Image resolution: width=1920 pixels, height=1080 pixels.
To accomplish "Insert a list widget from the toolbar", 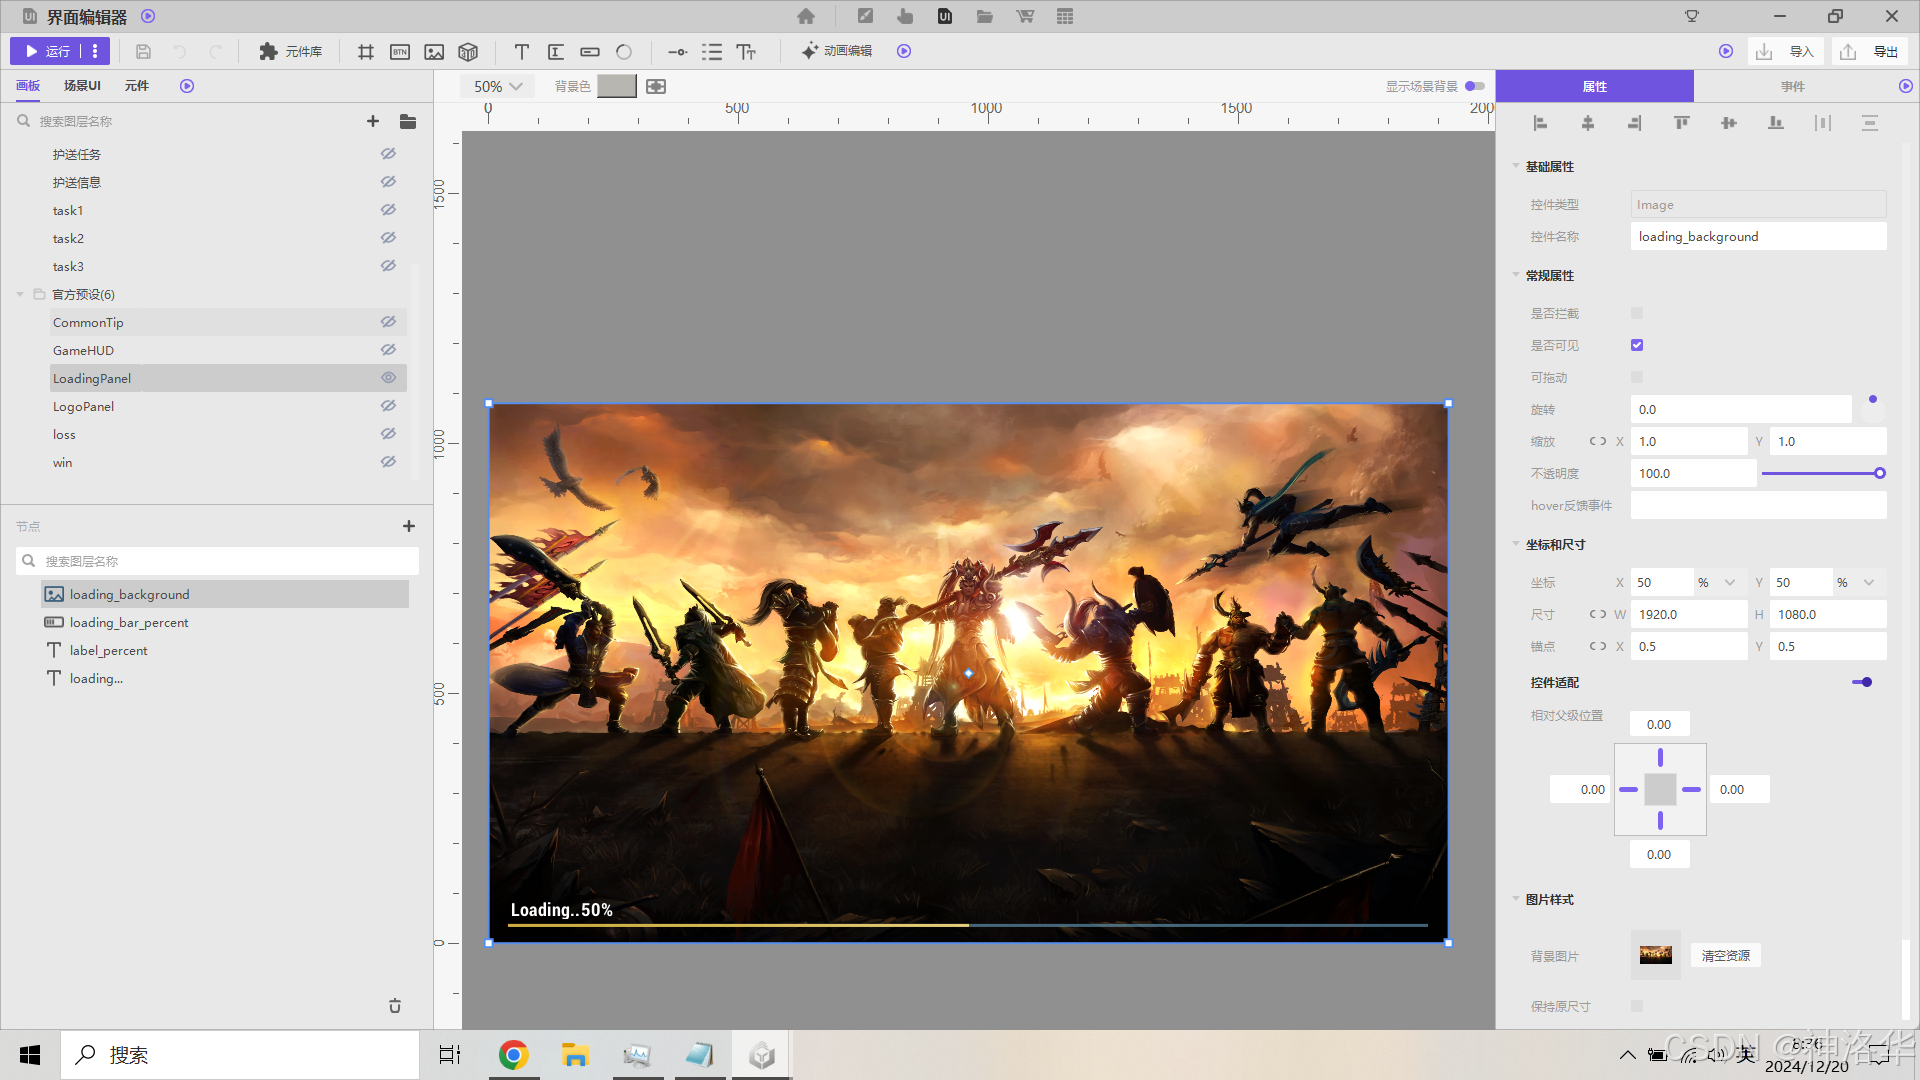I will [x=712, y=51].
